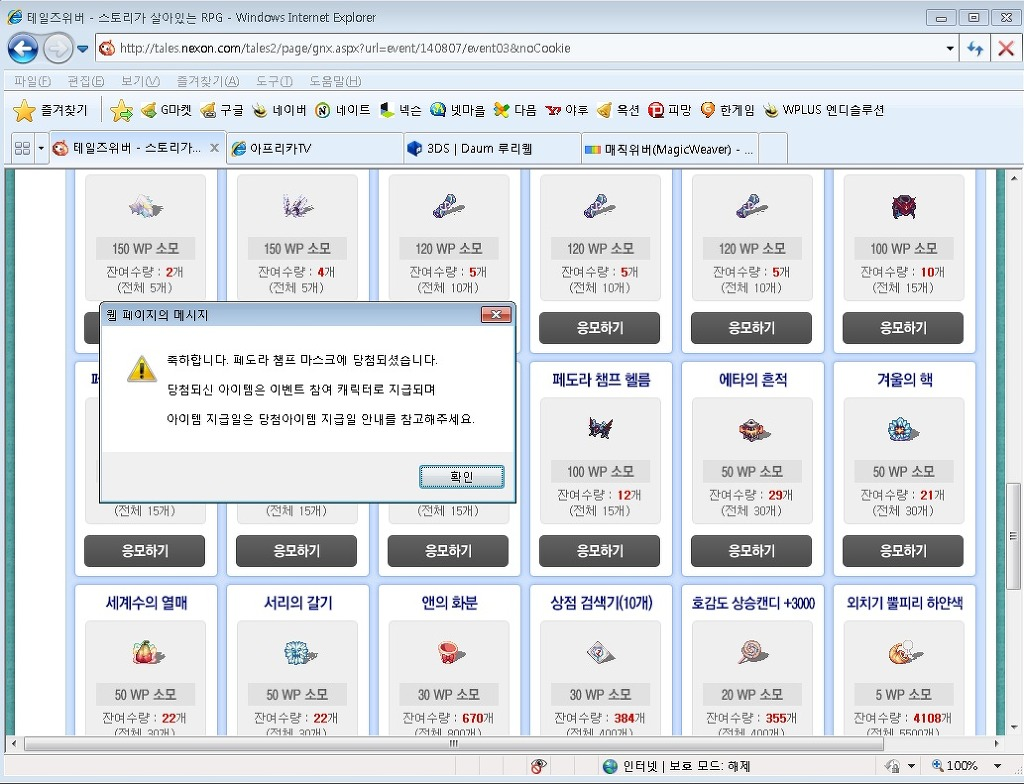Click the 즐겨찾기 star button

click(50, 110)
